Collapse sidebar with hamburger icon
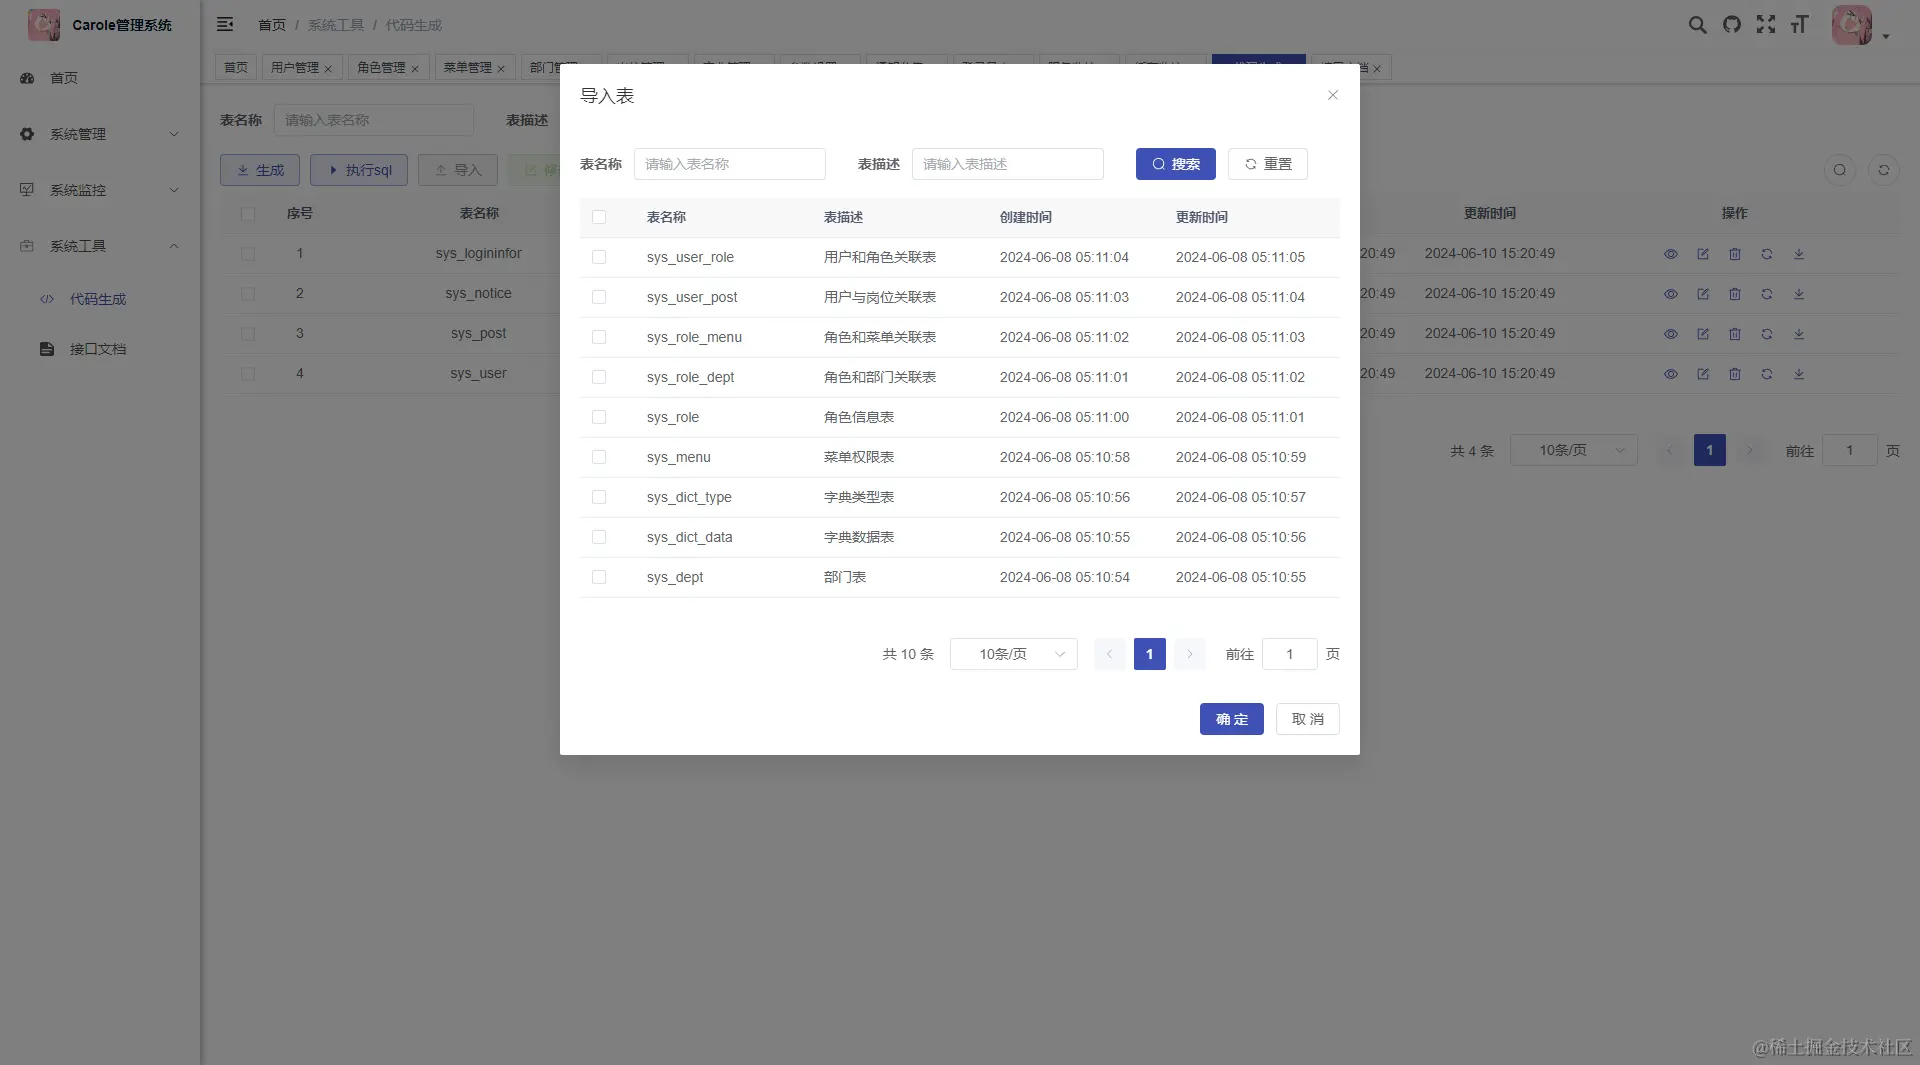This screenshot has width=1920, height=1065. tap(225, 24)
